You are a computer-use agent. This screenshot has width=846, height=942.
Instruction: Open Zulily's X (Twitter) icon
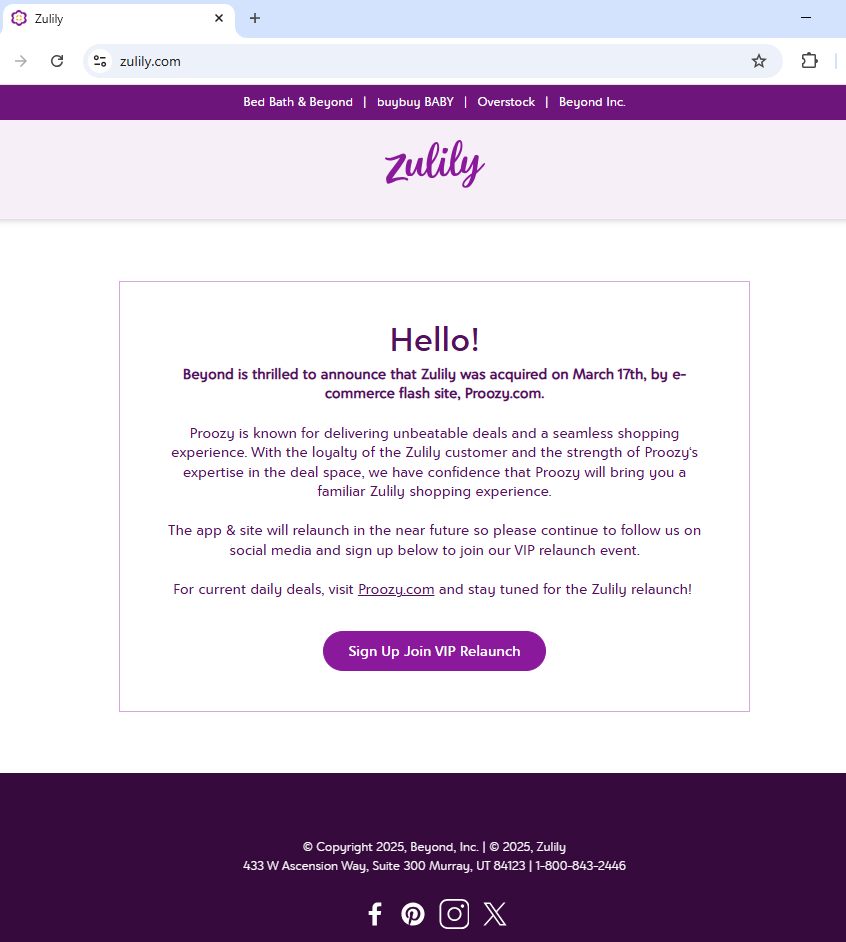(x=495, y=914)
